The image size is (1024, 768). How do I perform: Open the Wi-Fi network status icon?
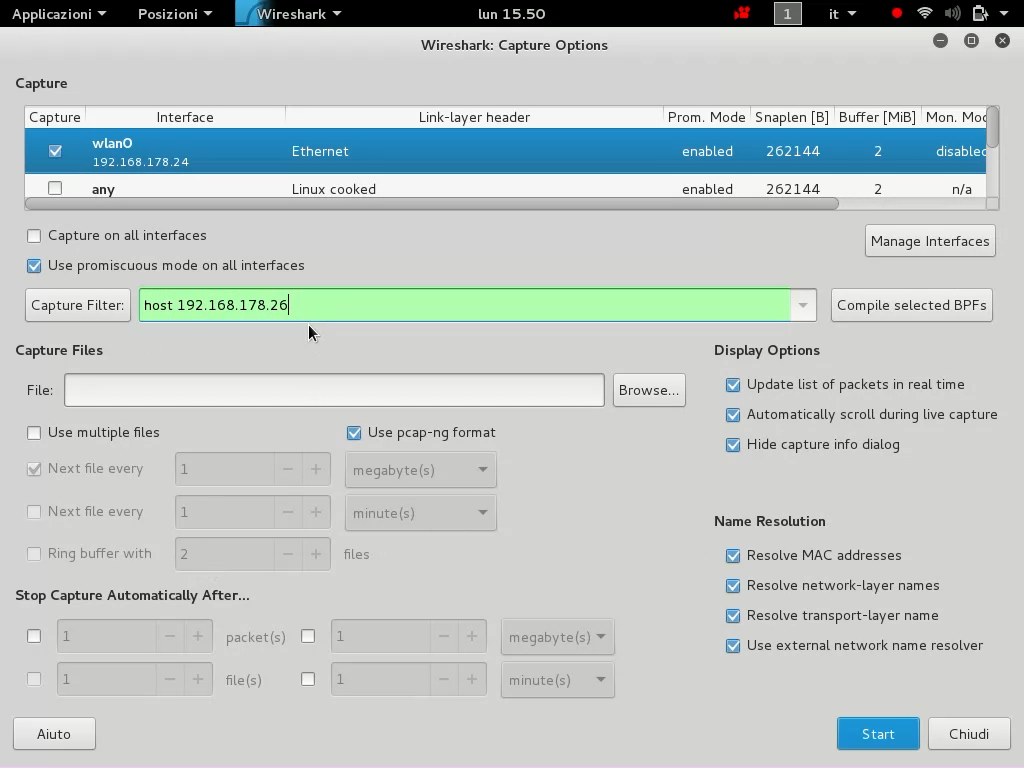924,13
